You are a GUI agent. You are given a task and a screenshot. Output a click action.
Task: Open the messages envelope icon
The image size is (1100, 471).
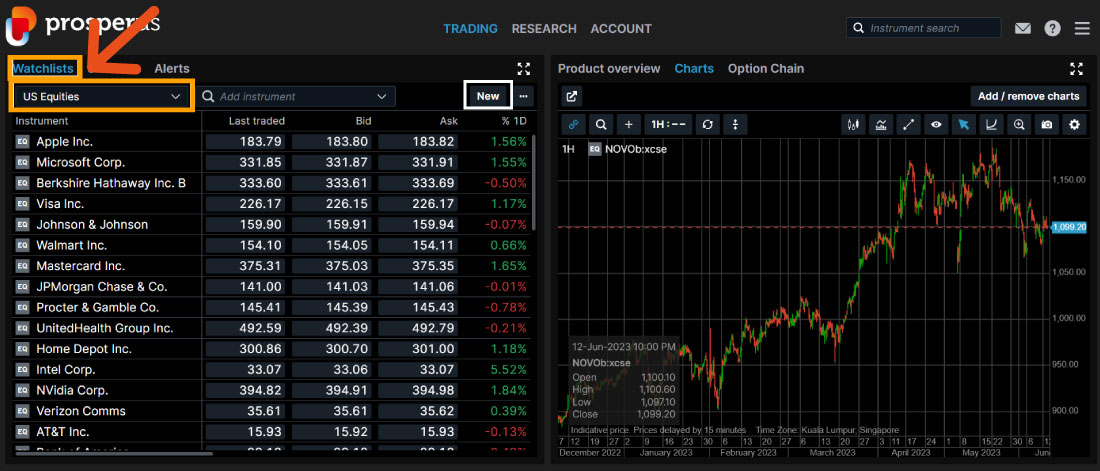coord(1023,29)
